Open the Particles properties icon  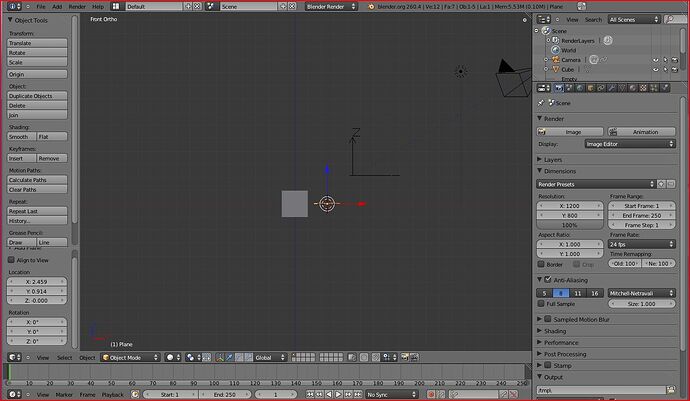(654, 88)
